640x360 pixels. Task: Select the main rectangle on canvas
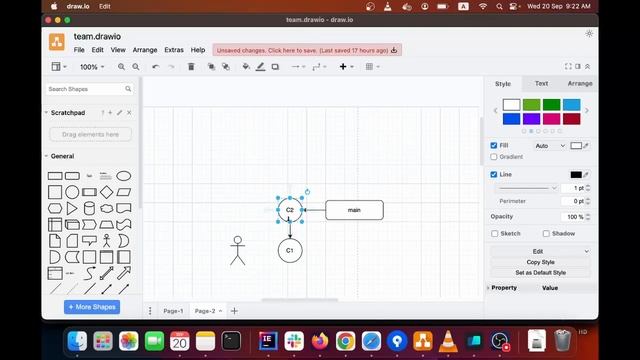[x=354, y=210]
